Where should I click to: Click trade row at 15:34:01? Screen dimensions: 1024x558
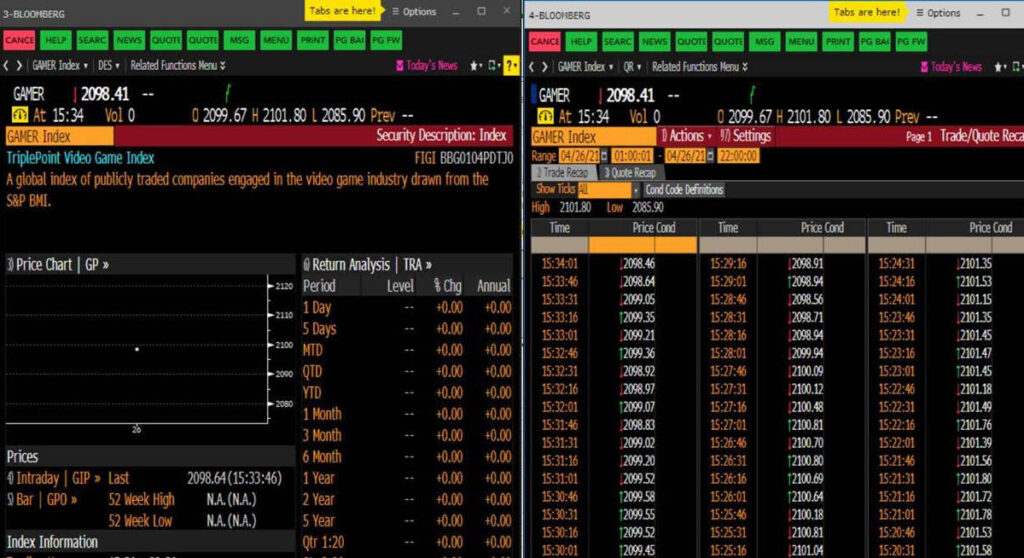pos(614,264)
